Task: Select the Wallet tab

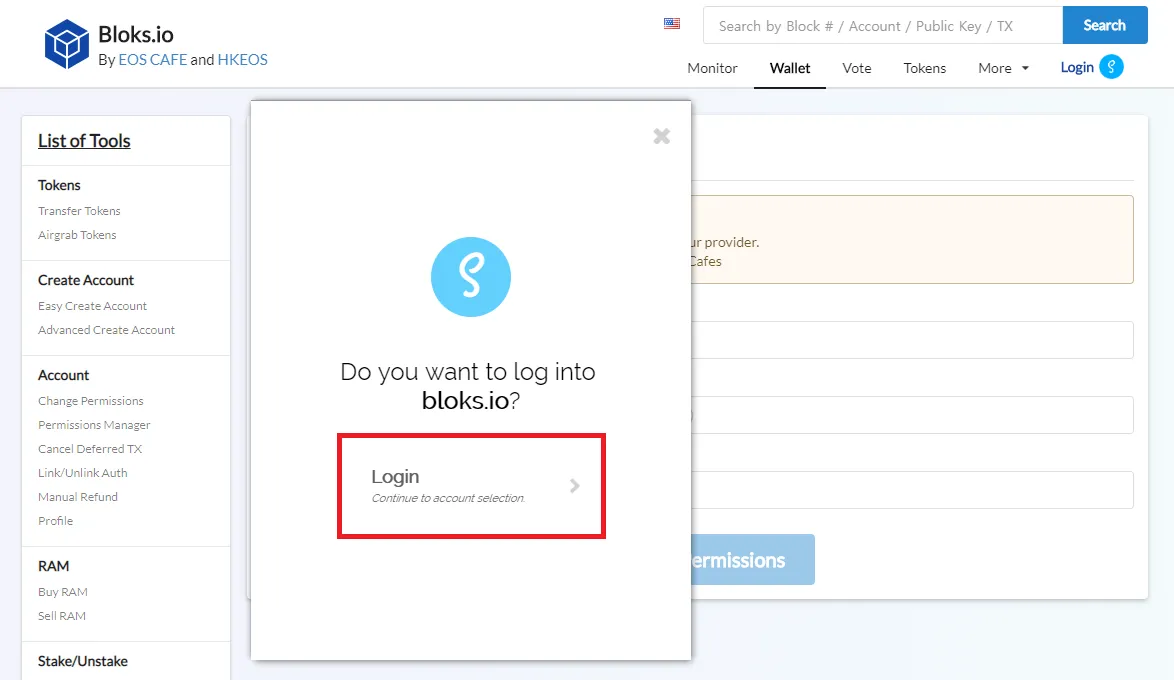Action: pos(790,68)
